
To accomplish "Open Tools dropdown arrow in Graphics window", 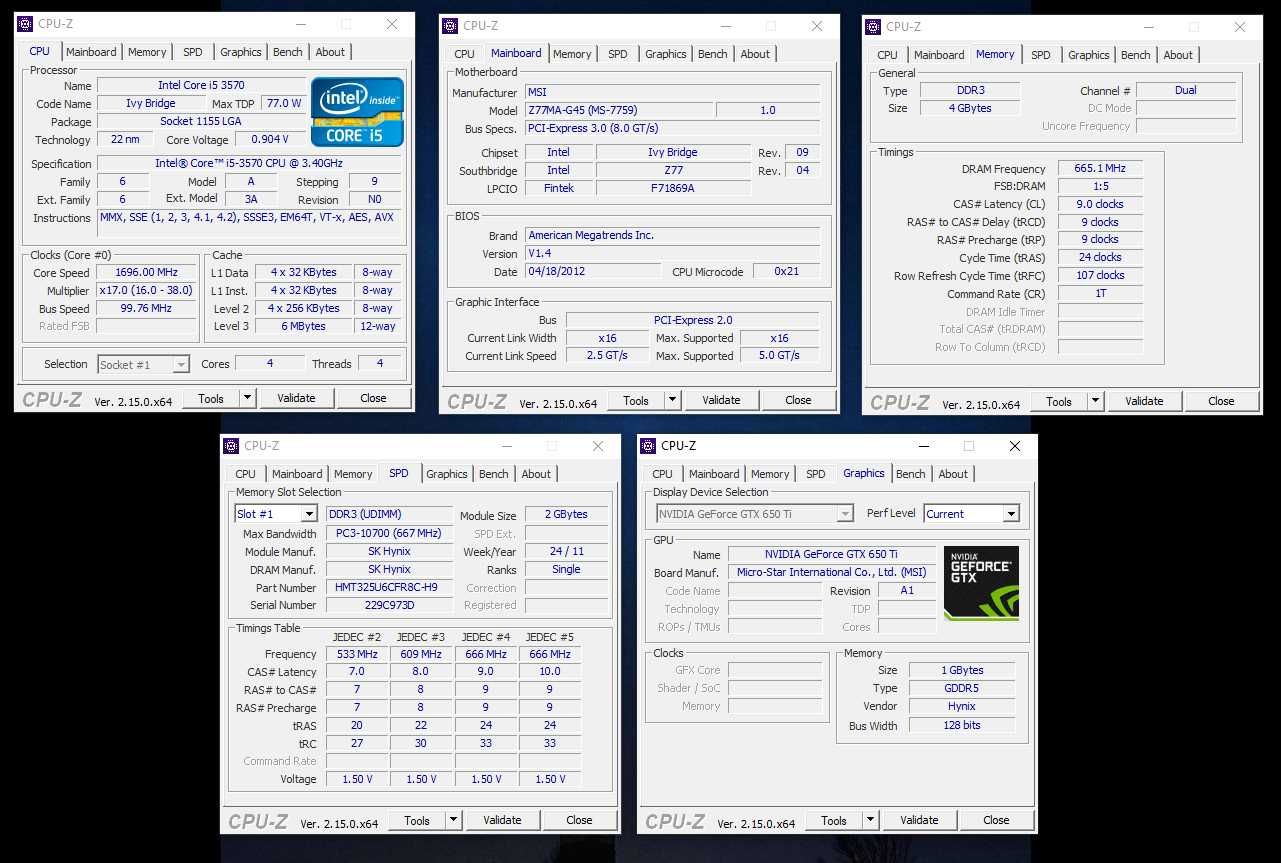I will click(870, 820).
